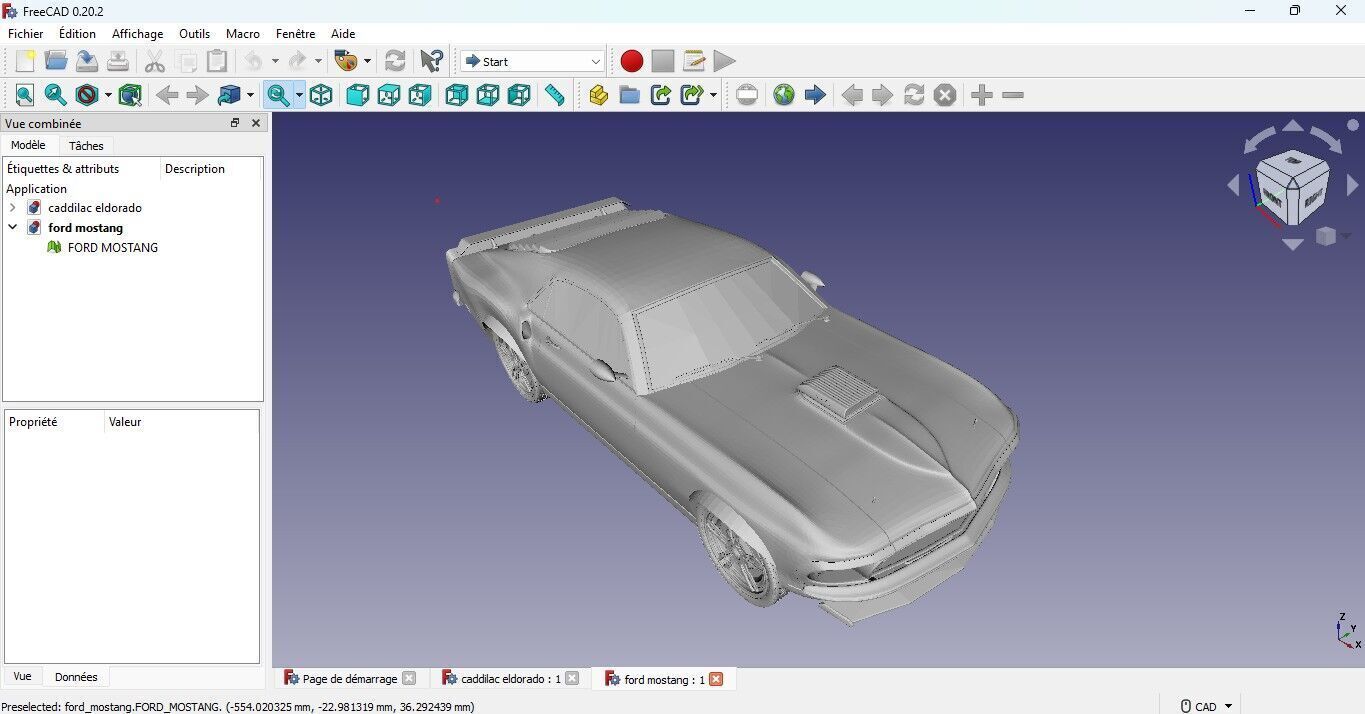Open the CAD navigation style dropdown
Image resolution: width=1365 pixels, height=714 pixels.
(x=1207, y=706)
